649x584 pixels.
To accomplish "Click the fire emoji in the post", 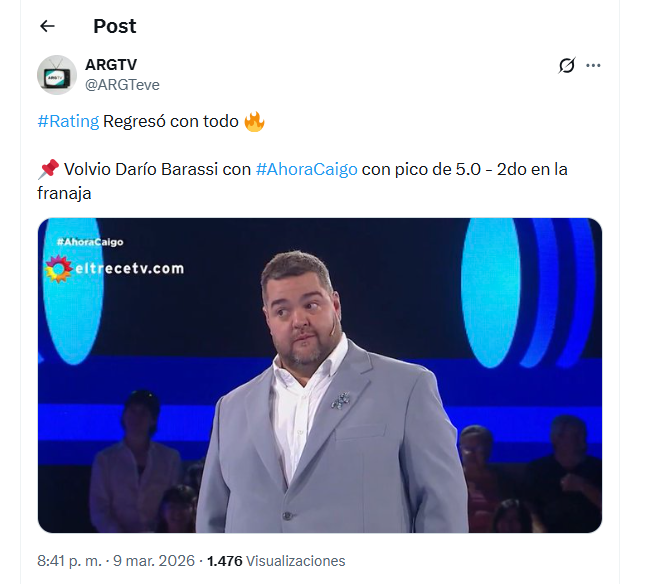I will pos(254,122).
